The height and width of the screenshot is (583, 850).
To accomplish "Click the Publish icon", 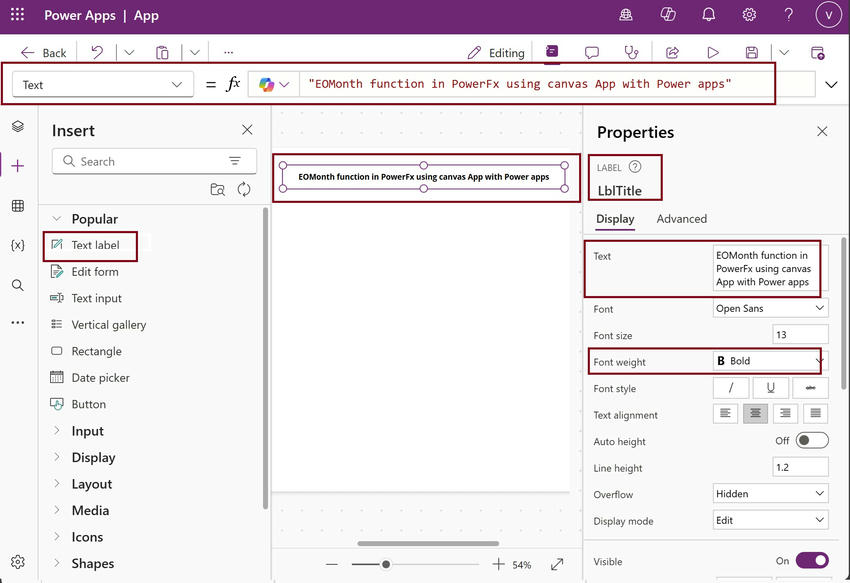I will click(x=817, y=53).
